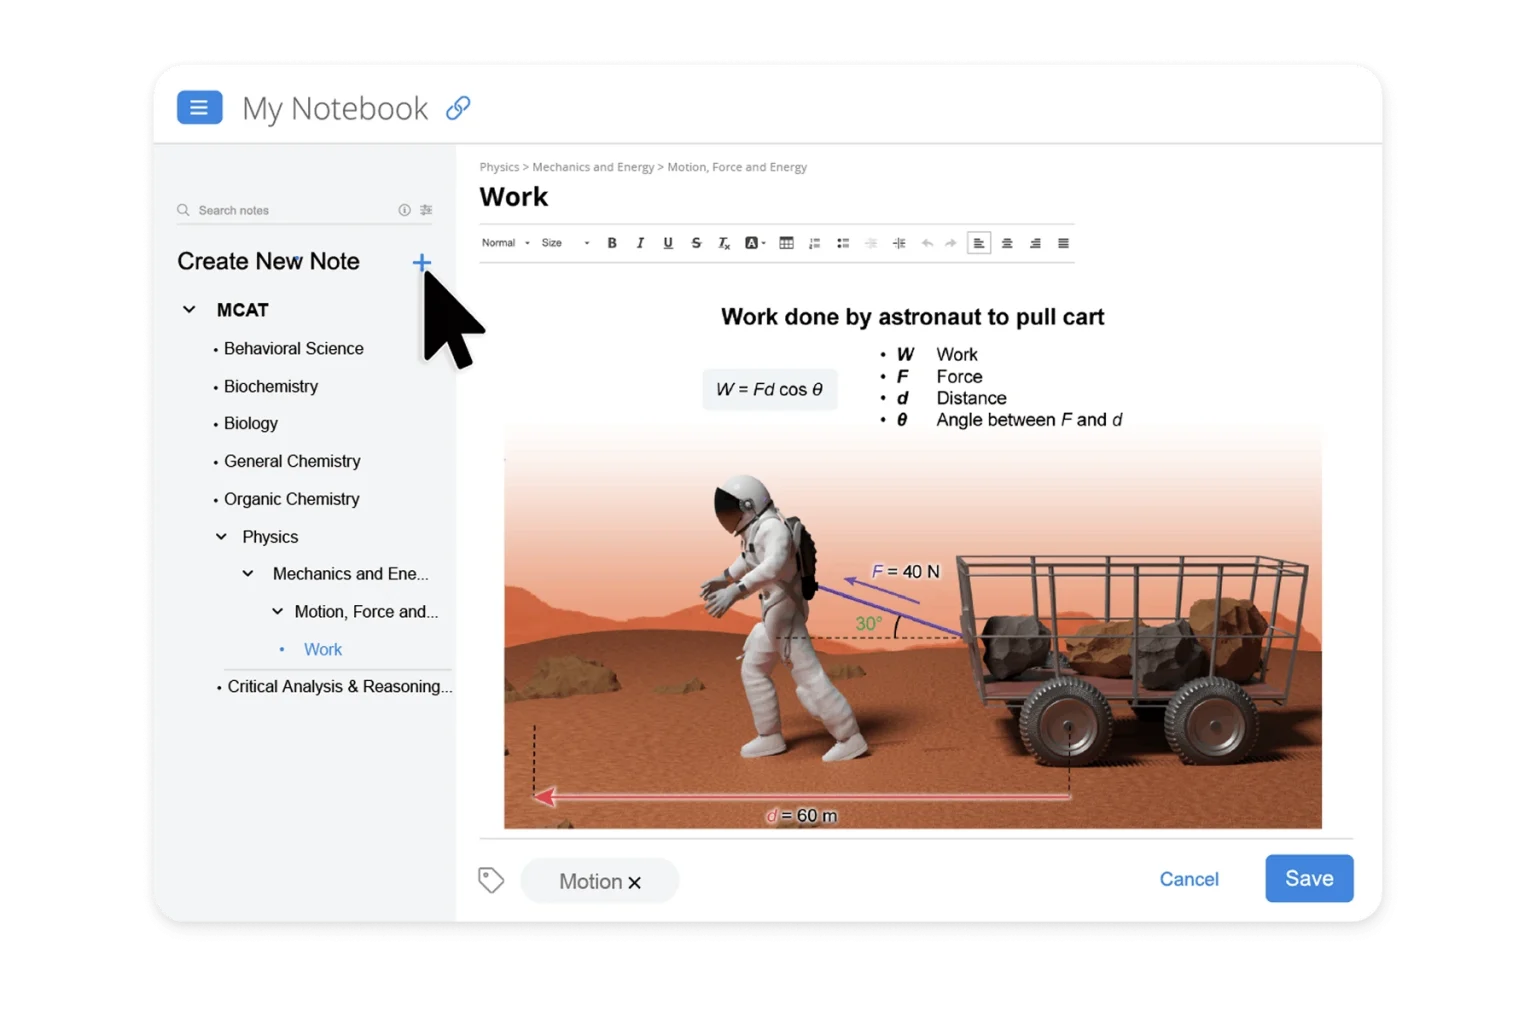Click the underline icon
Screen dimensions: 1536x1024
(667, 242)
